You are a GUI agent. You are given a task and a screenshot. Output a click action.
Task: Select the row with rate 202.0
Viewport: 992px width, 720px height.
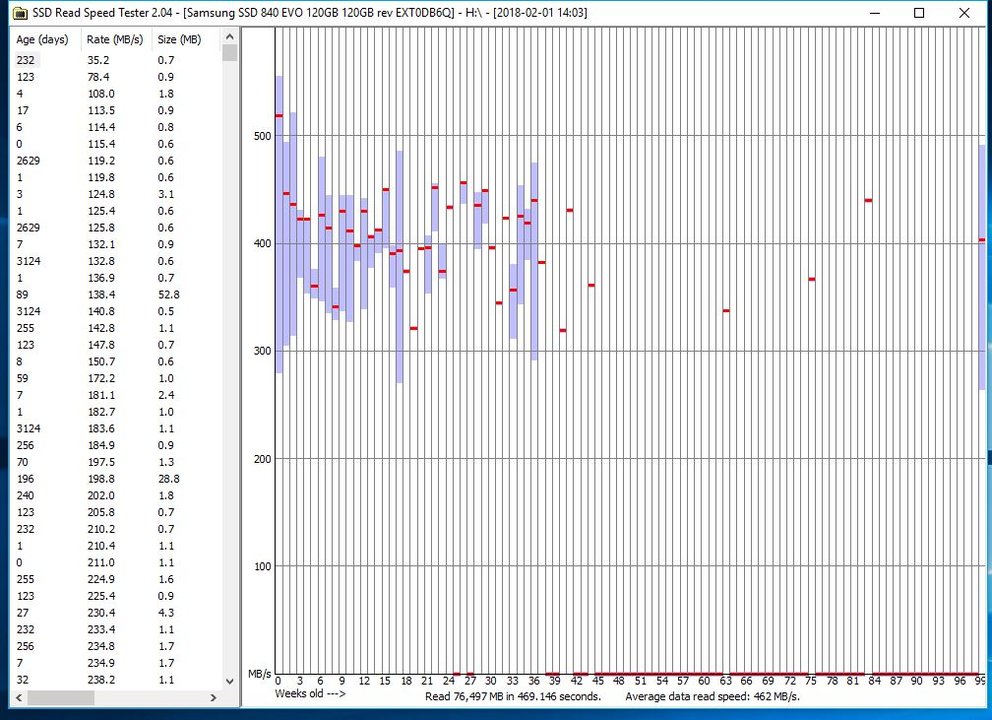click(117, 496)
